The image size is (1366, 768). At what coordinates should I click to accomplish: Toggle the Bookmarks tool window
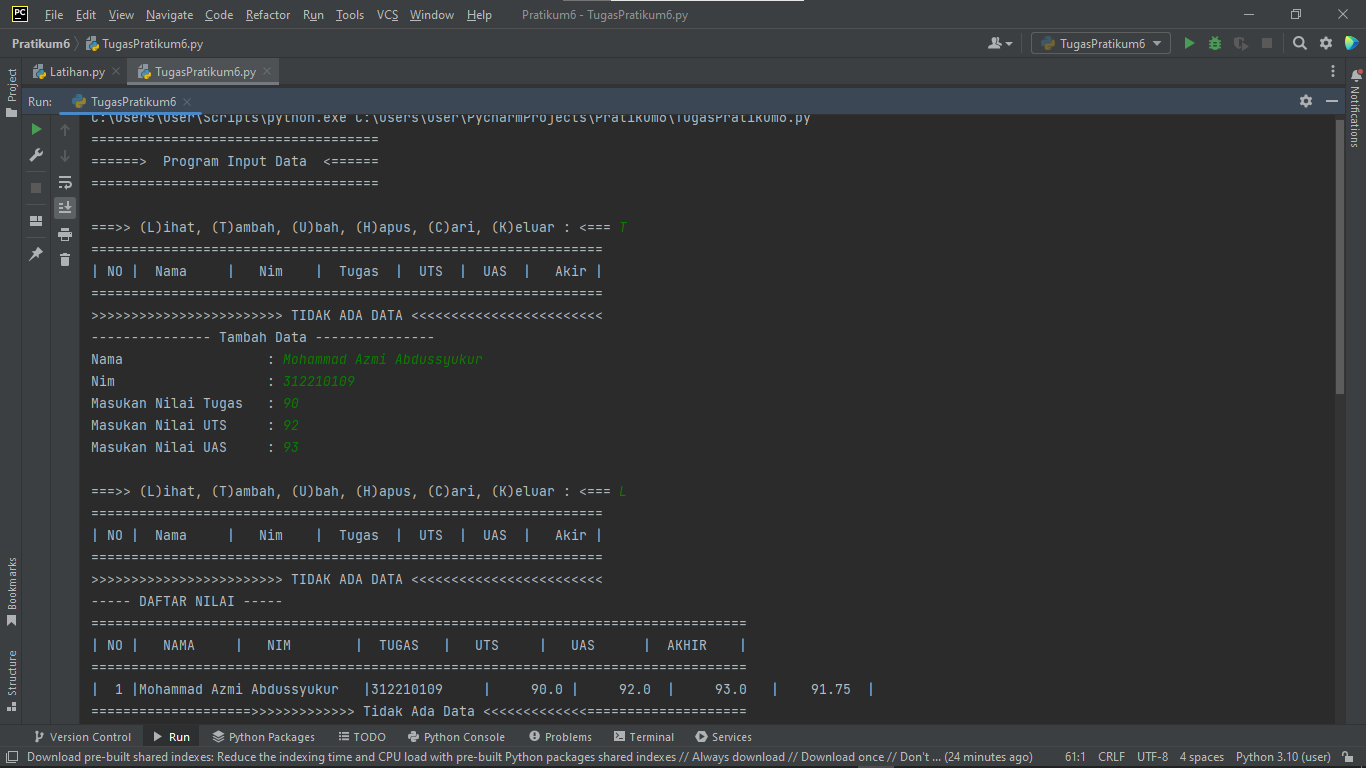pyautogui.click(x=12, y=592)
